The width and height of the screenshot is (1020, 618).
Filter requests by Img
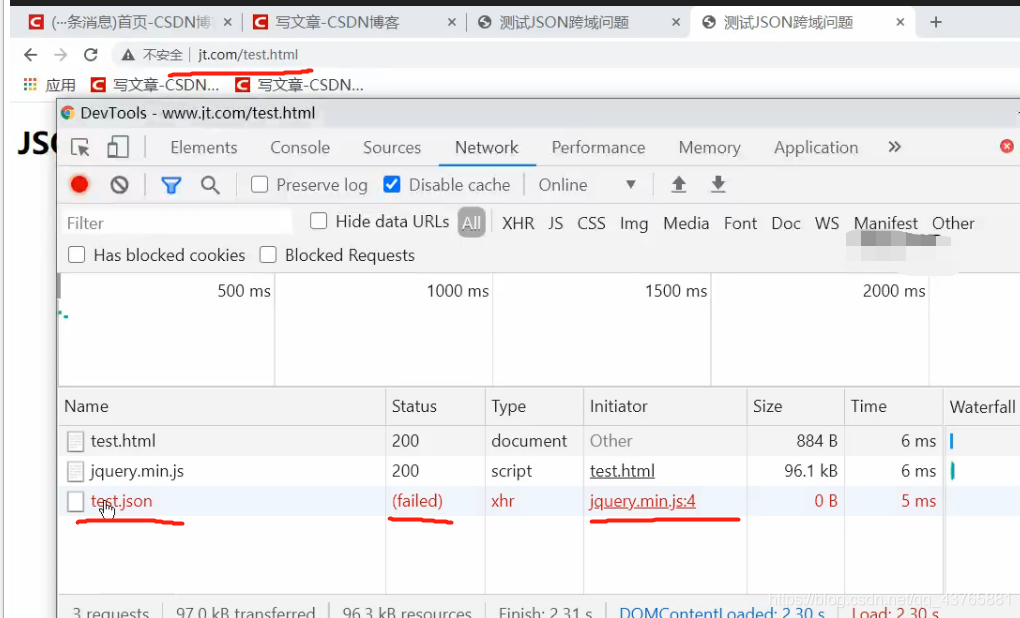[x=634, y=224]
